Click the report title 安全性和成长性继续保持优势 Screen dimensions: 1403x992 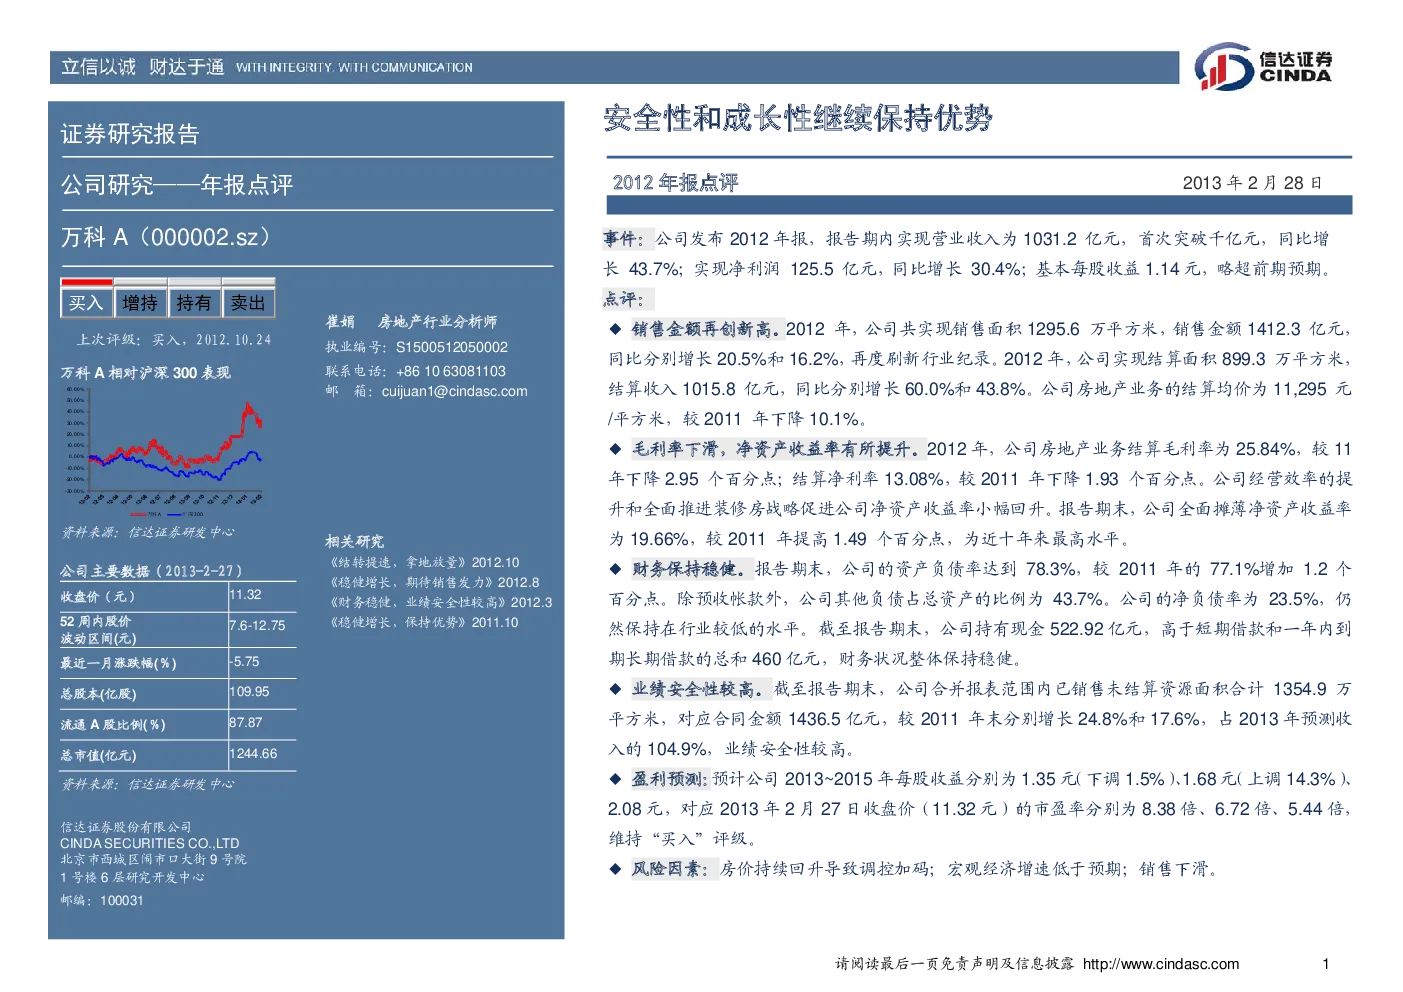click(x=798, y=118)
